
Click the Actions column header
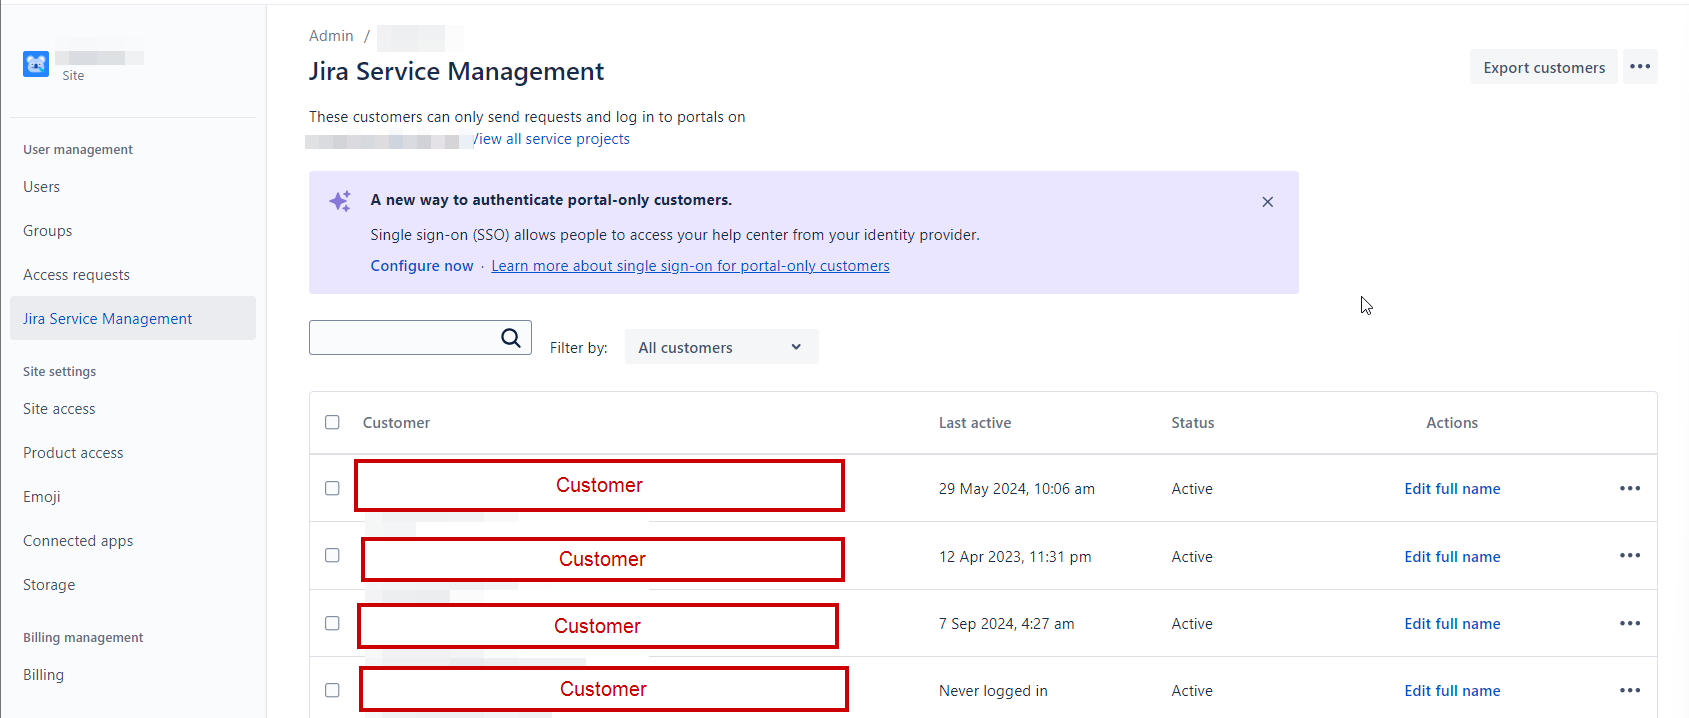pyautogui.click(x=1452, y=423)
